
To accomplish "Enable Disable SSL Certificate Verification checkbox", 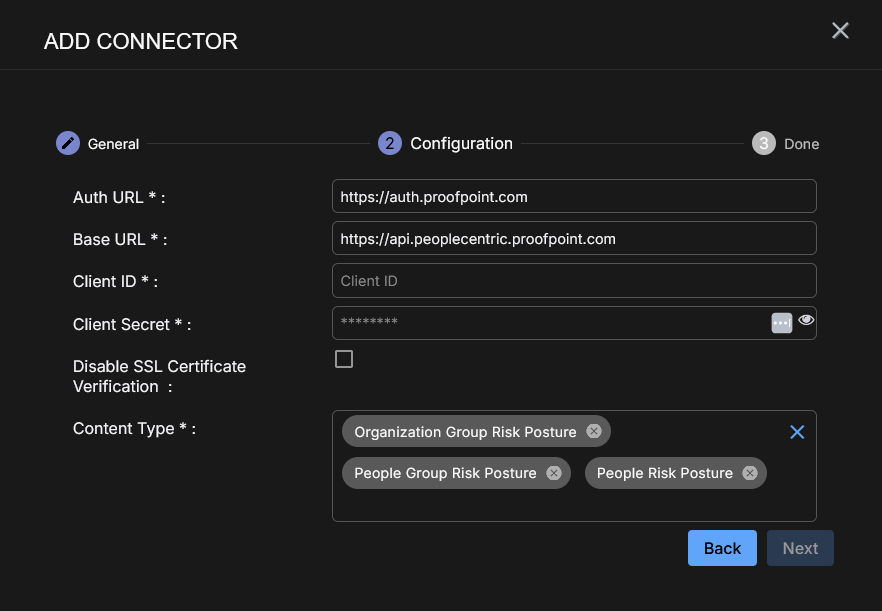I will 344,359.
